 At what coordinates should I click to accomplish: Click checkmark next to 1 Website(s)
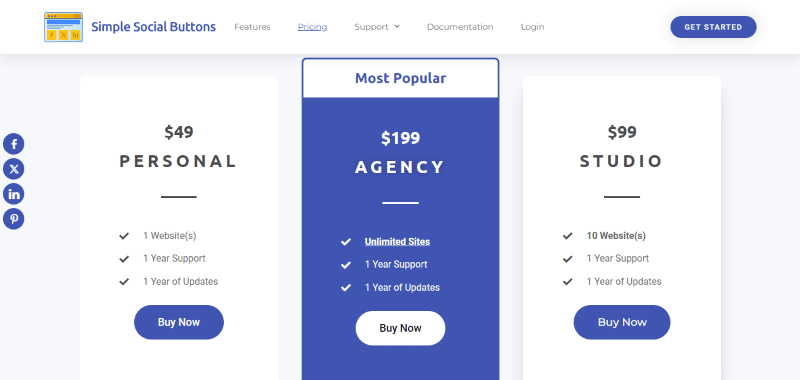pyautogui.click(x=124, y=236)
